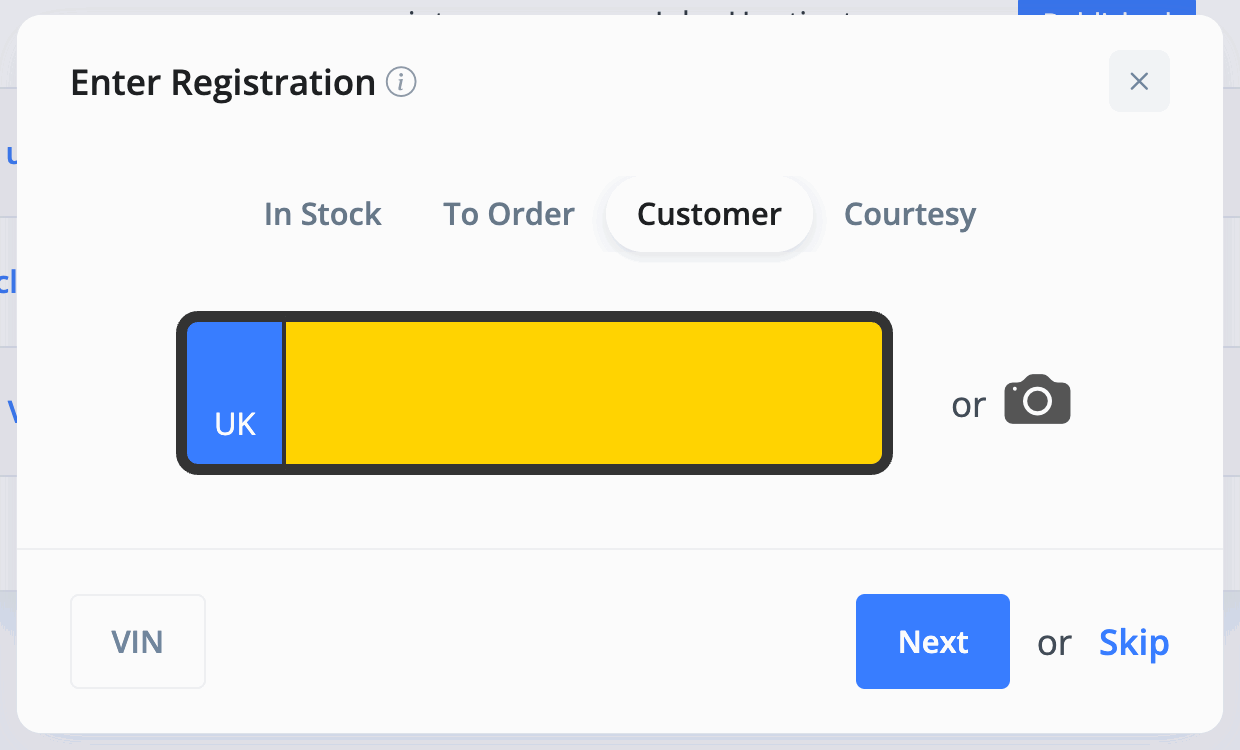Image resolution: width=1240 pixels, height=750 pixels.
Task: Skip the registration step
Action: coord(1134,642)
